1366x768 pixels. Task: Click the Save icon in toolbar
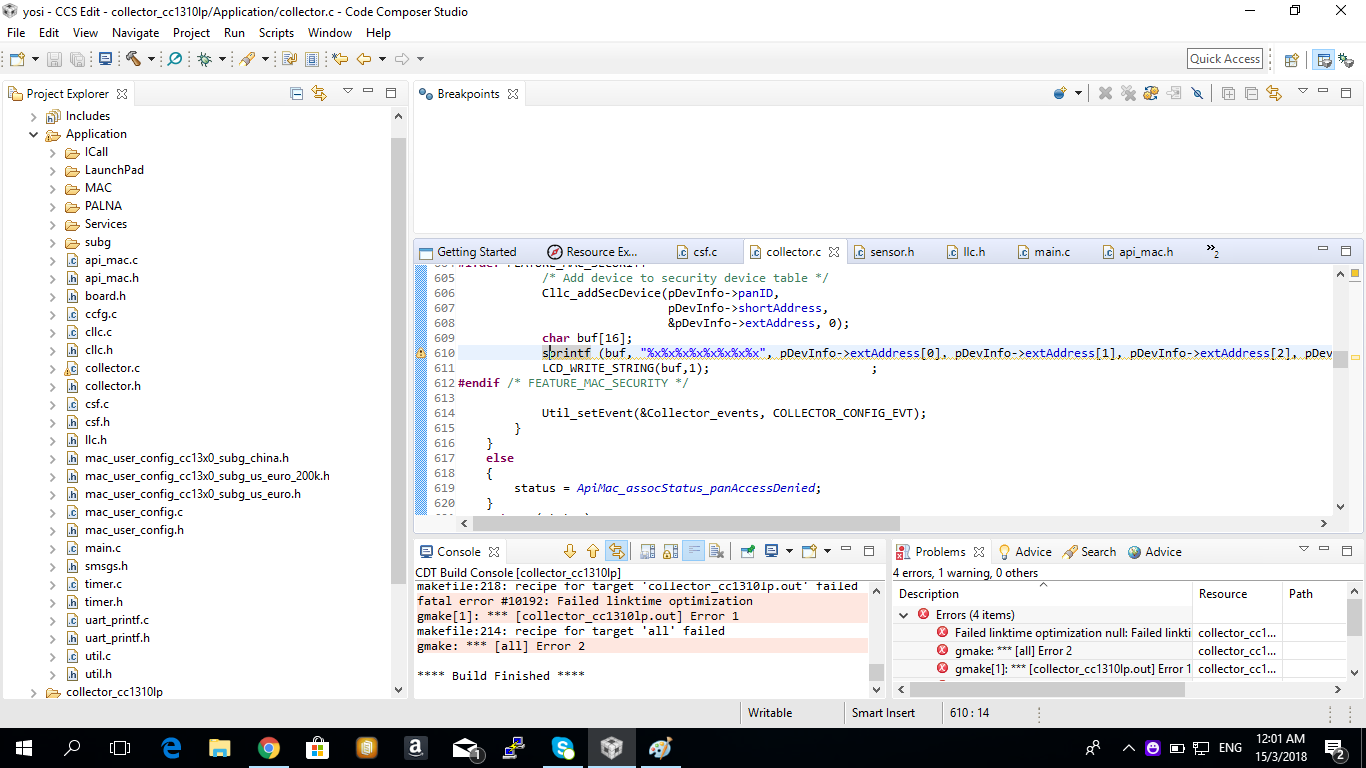click(x=55, y=59)
